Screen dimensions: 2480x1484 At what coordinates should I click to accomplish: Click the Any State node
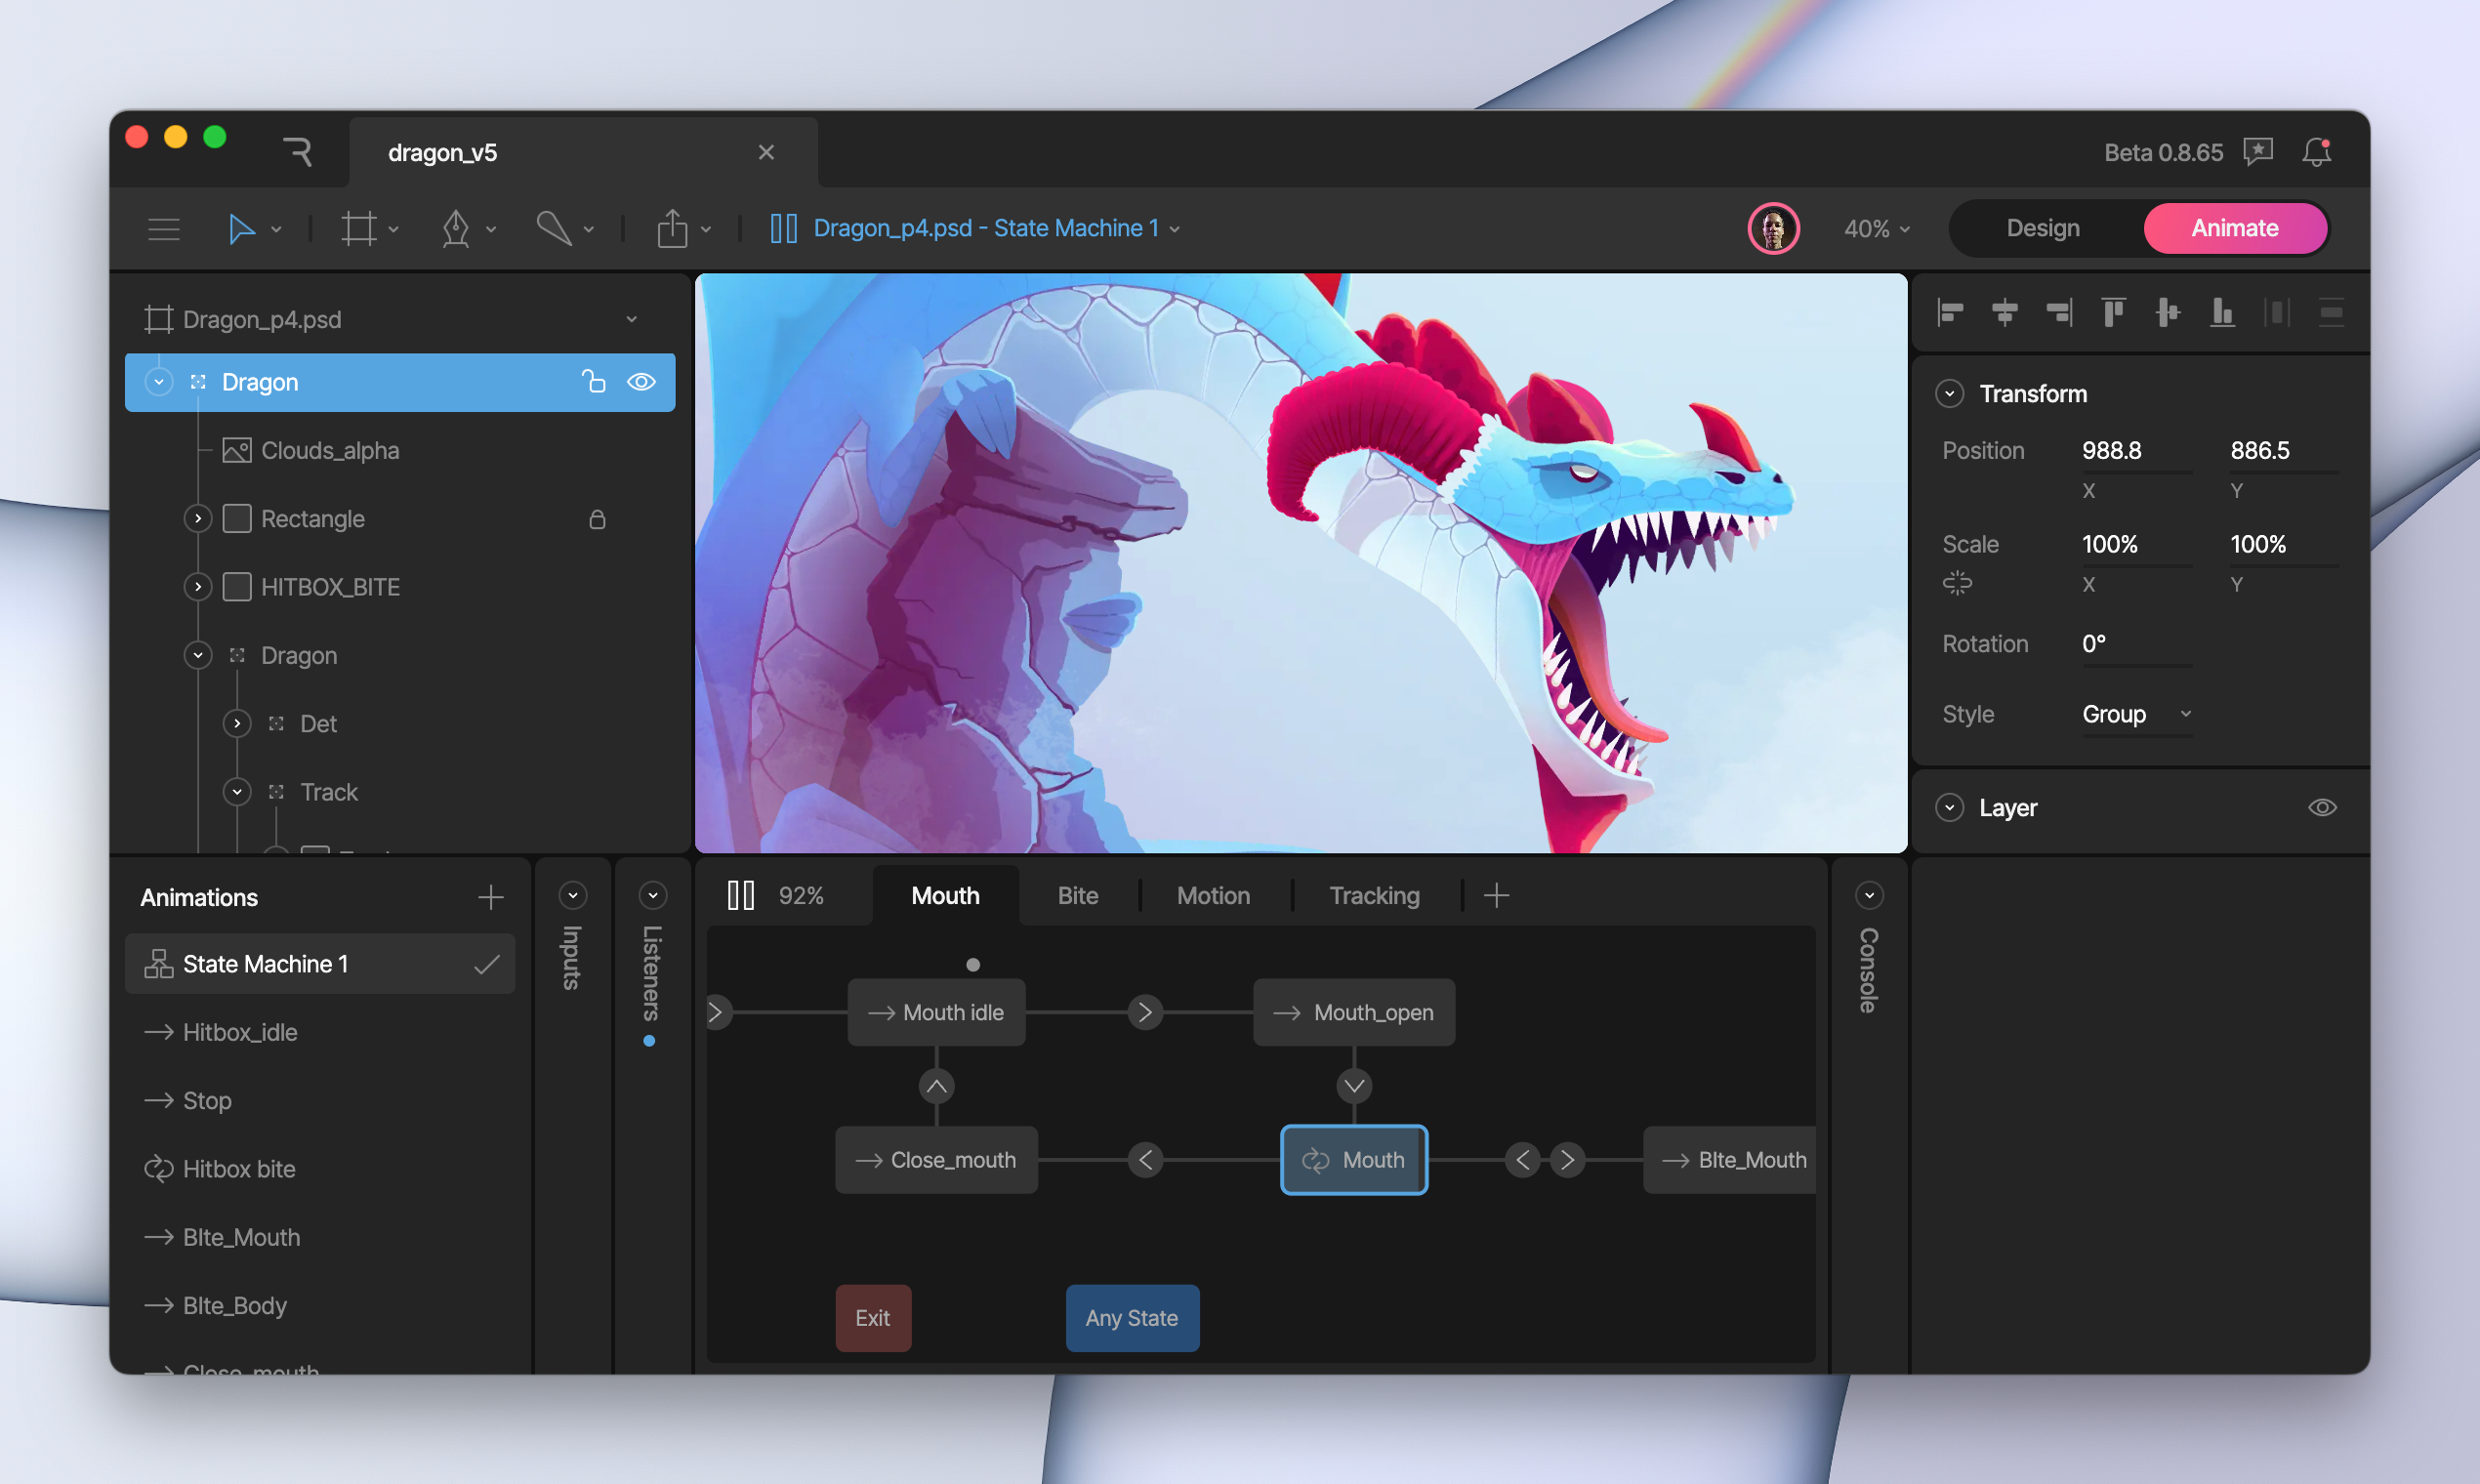[1132, 1318]
